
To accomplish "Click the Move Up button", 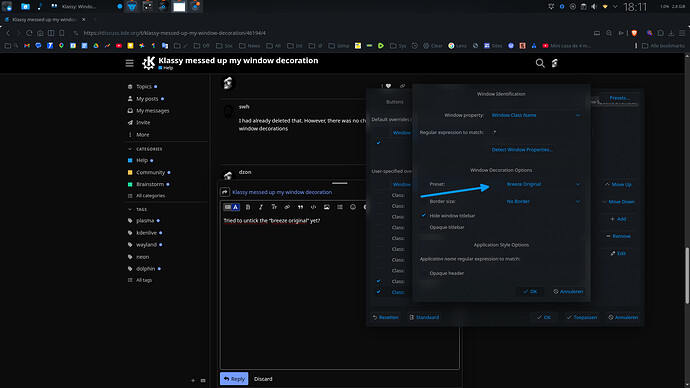I will point(618,184).
